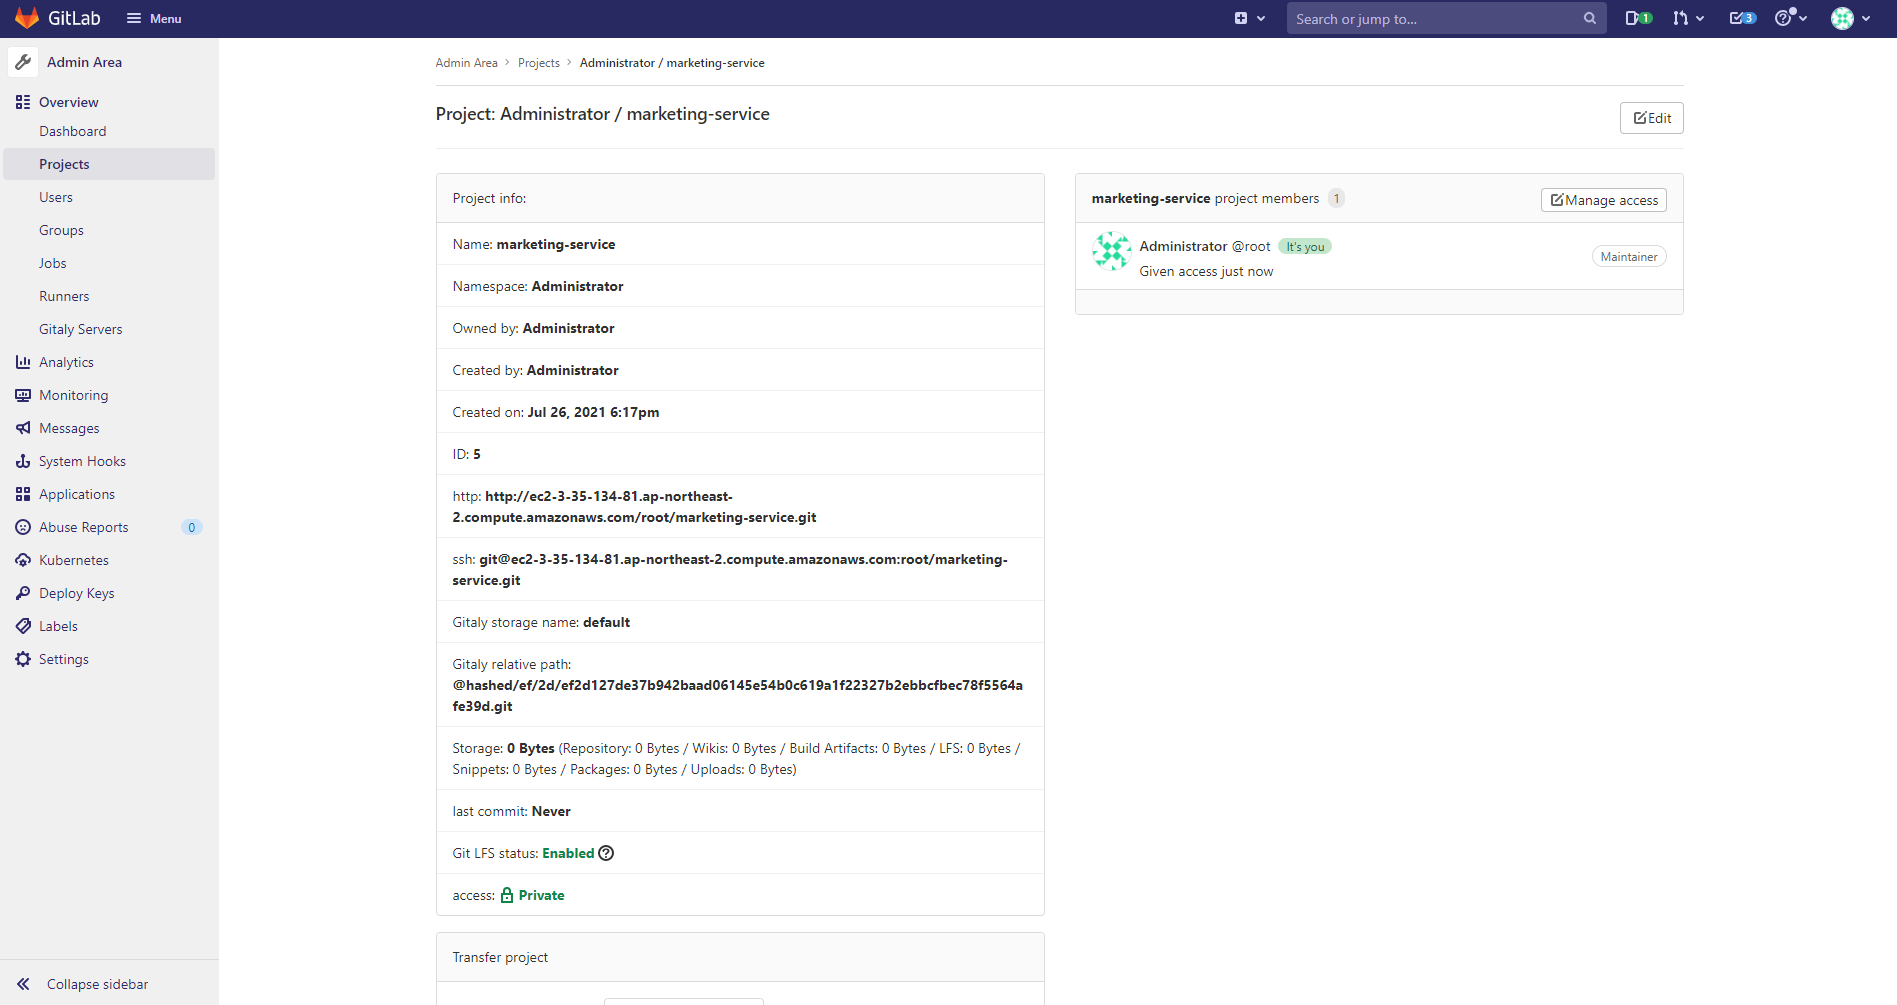Click the Administrator / marketing-service breadcrumb
Viewport: 1897px width, 1005px height.
tap(672, 63)
